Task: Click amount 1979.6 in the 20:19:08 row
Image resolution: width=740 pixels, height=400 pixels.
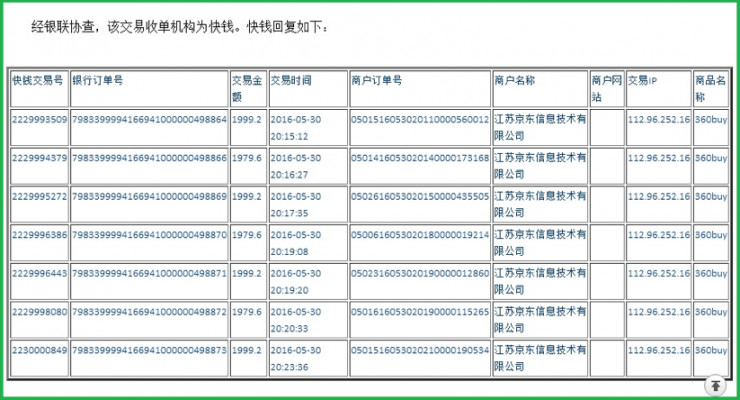Action: coord(246,235)
